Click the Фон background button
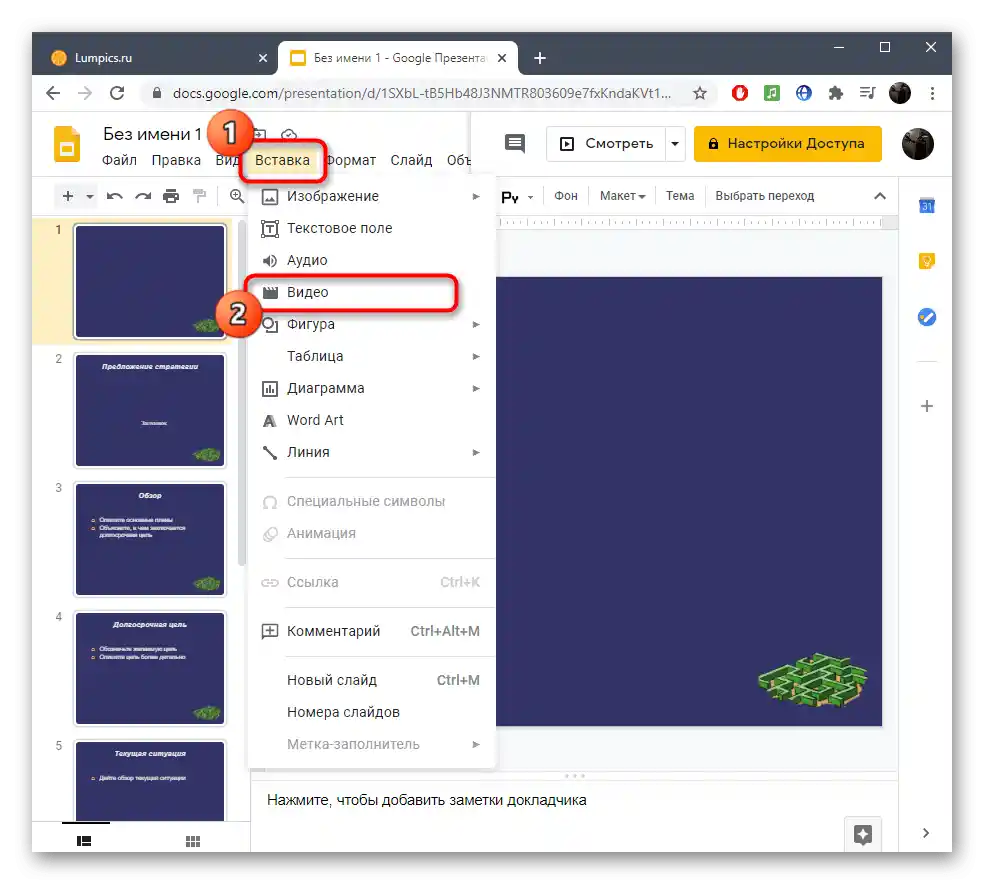 (x=565, y=196)
